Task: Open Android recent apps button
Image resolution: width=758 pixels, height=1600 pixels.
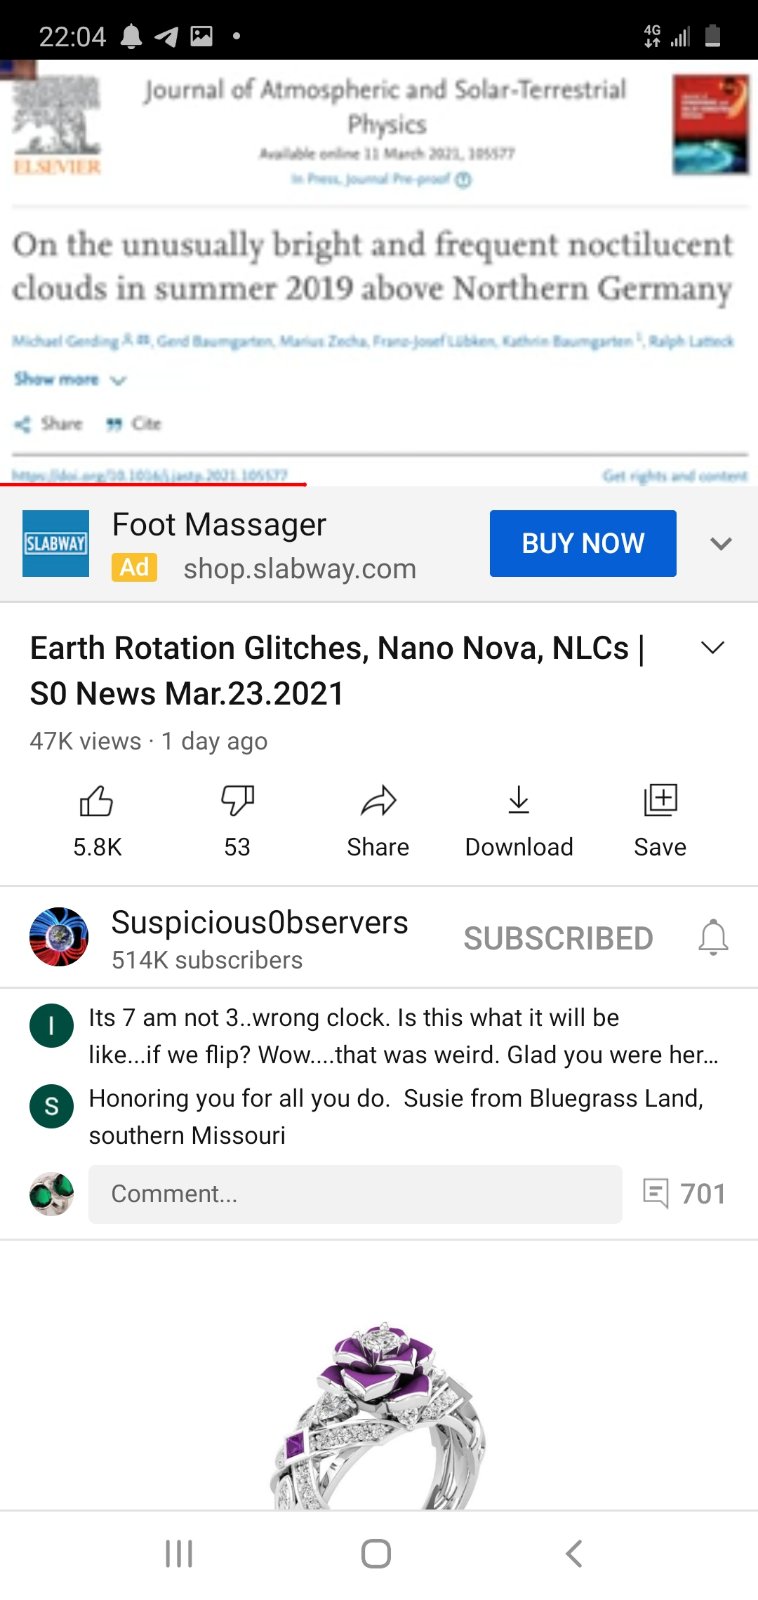Action: 179,1554
